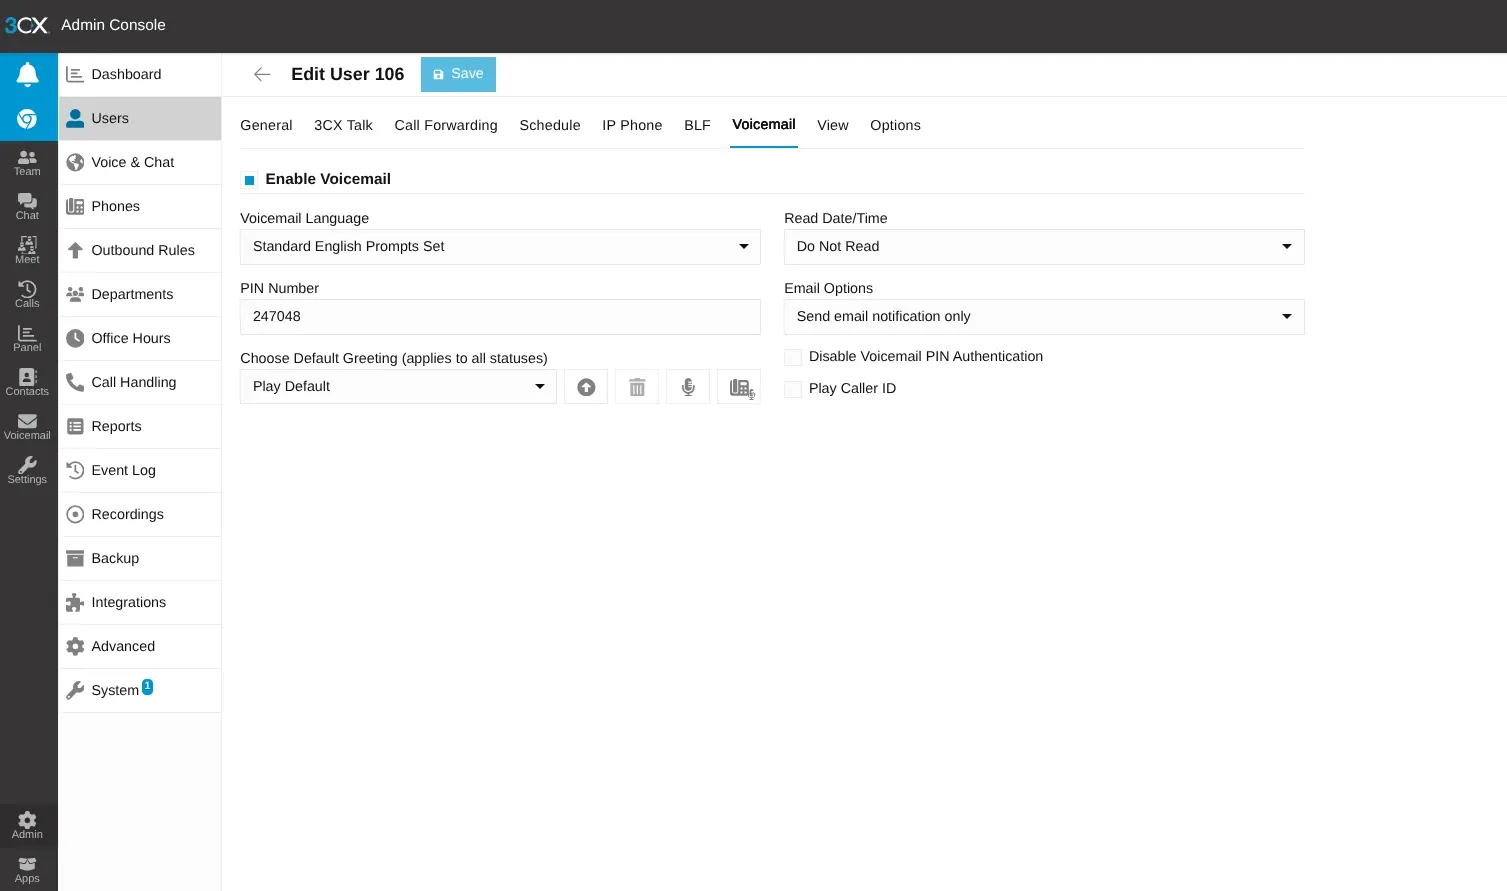Open Chat in the left rail
Screen dimensions: 1507x891
tap(28, 207)
